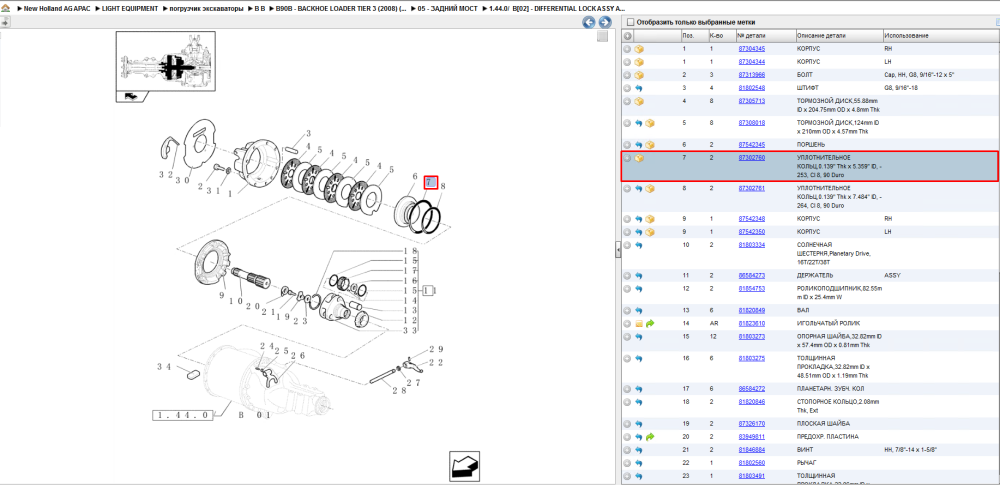Sort by the Поз. column header
The width and height of the screenshot is (1000, 485).
tap(694, 36)
